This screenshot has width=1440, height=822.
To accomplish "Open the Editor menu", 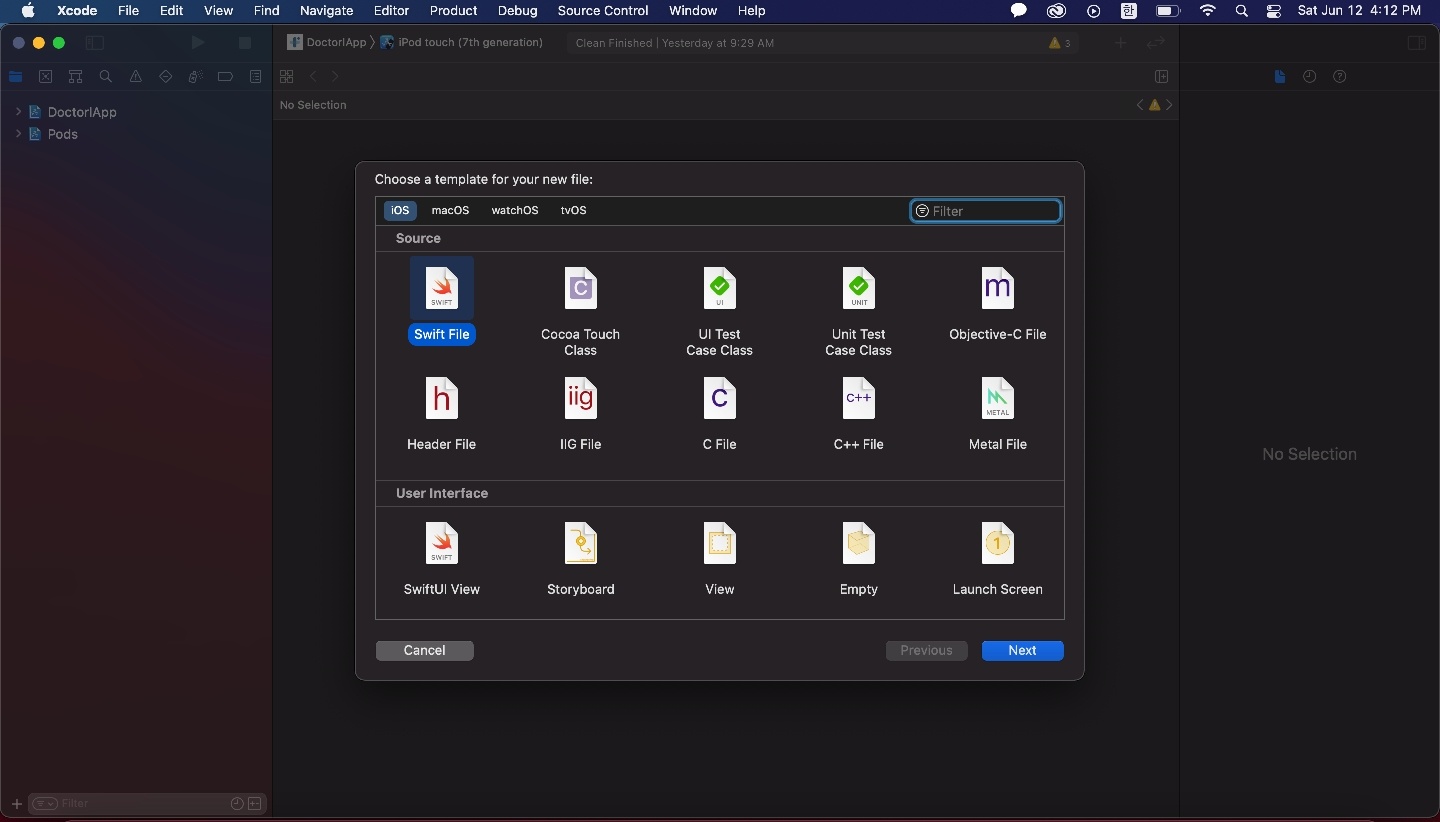I will [x=391, y=11].
